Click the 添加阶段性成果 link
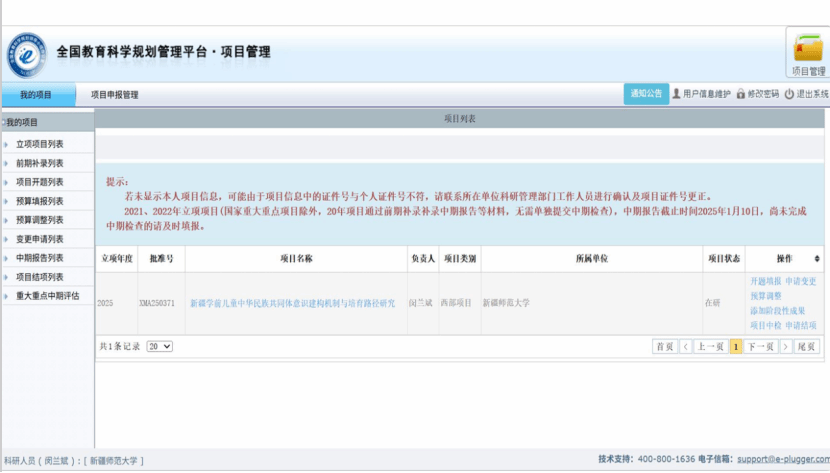The height and width of the screenshot is (473, 830). coord(777,311)
